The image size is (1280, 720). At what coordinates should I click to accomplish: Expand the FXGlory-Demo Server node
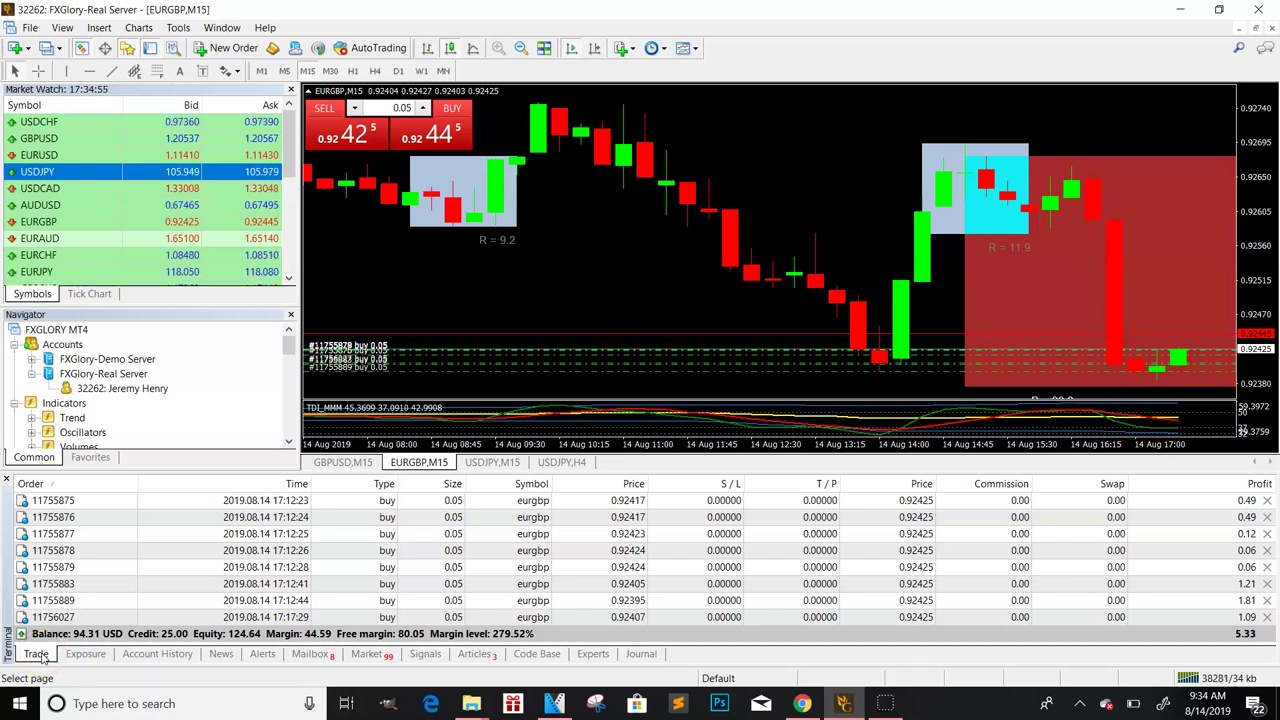click(x=32, y=359)
